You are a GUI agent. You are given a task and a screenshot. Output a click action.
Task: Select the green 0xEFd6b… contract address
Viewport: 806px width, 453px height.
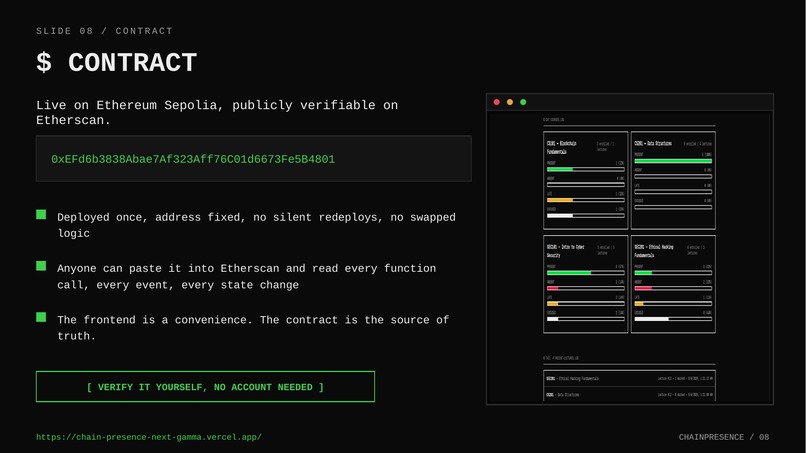(193, 159)
